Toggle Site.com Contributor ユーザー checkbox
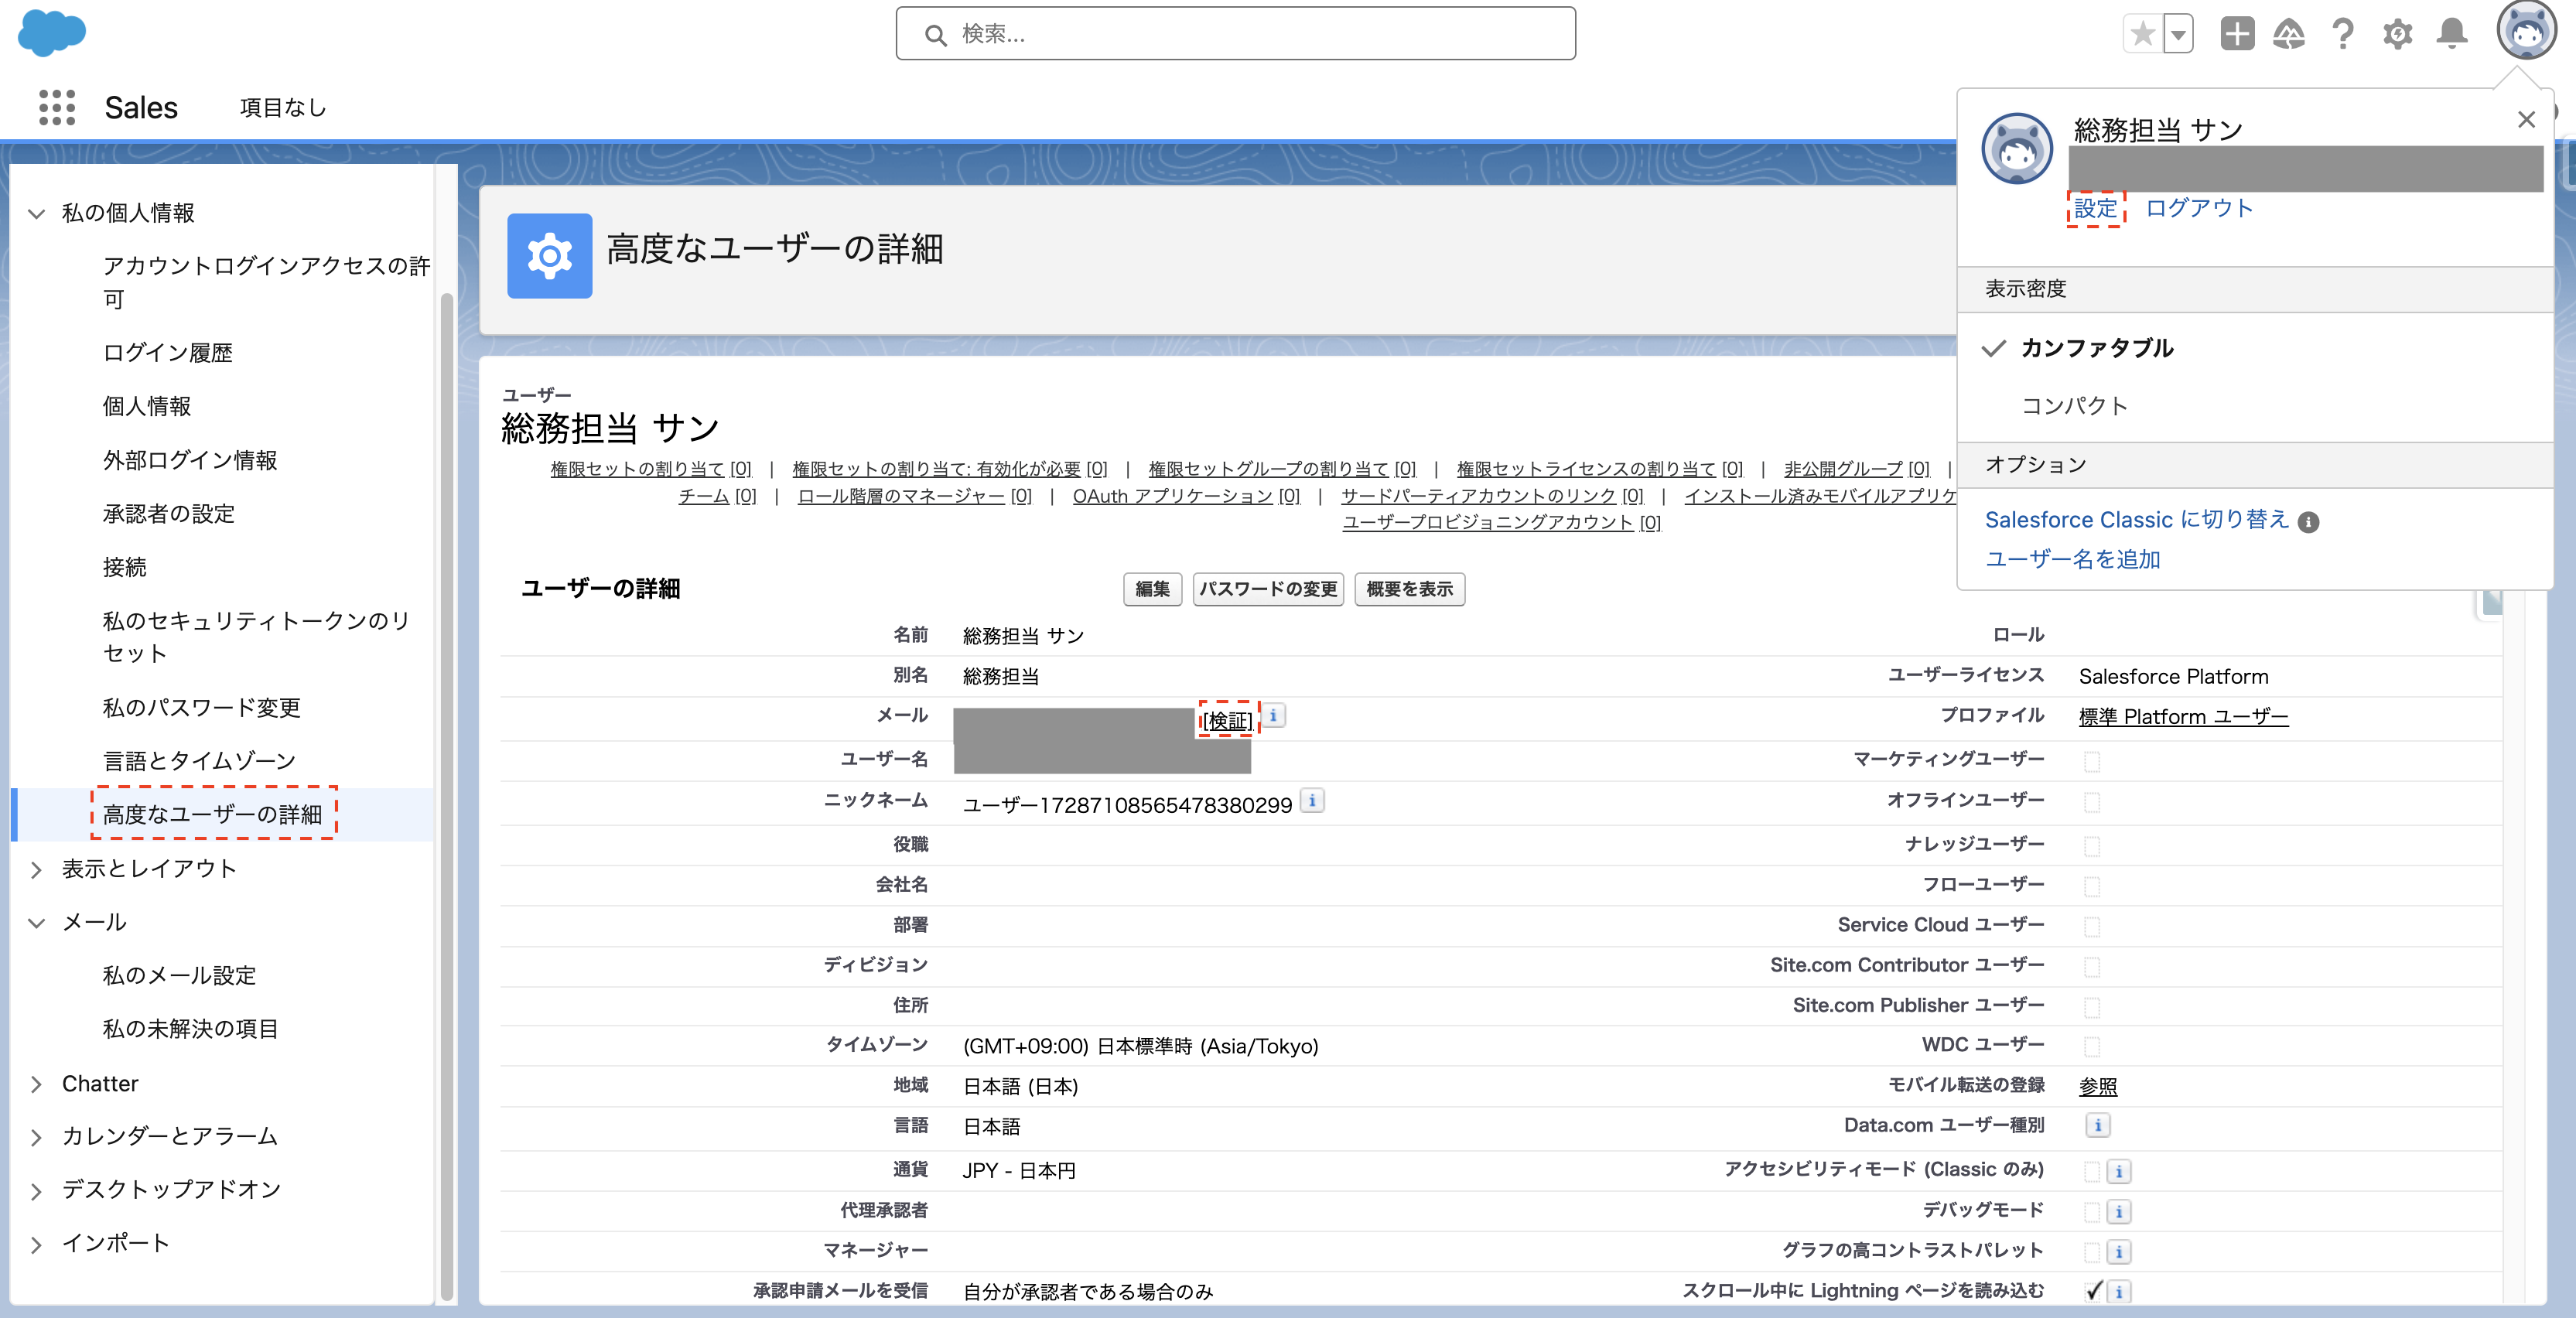Image resolution: width=2576 pixels, height=1318 pixels. point(2092,966)
